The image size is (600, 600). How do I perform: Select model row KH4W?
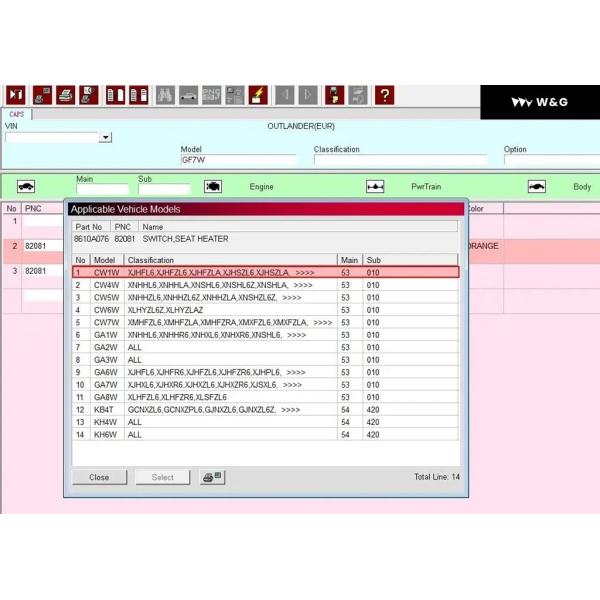(266, 422)
